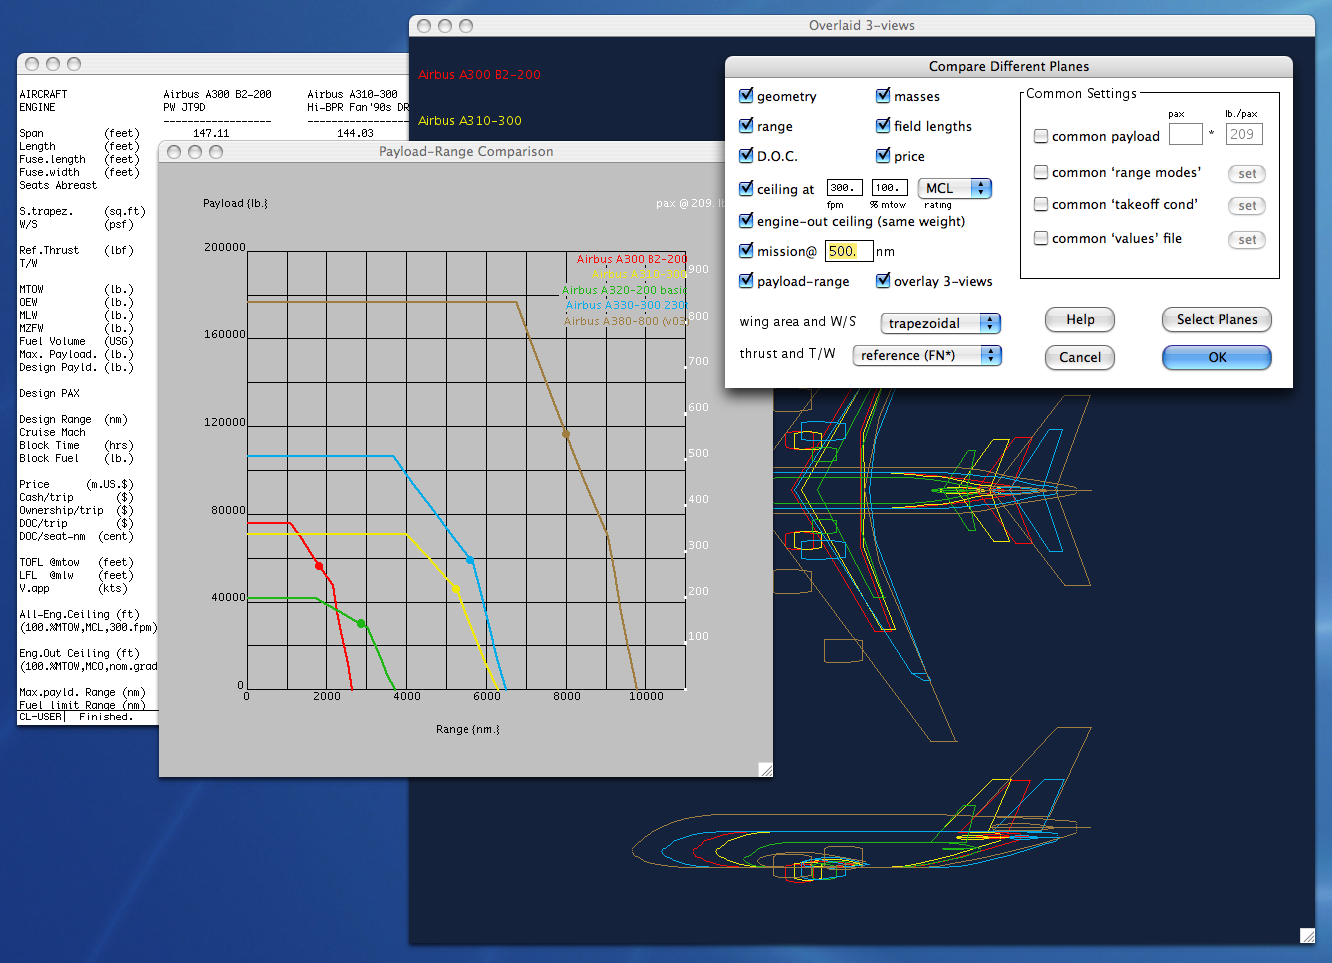Image resolution: width=1332 pixels, height=963 pixels.
Task: Click resize grip of Overlaid 3-views window
Action: tap(1307, 936)
